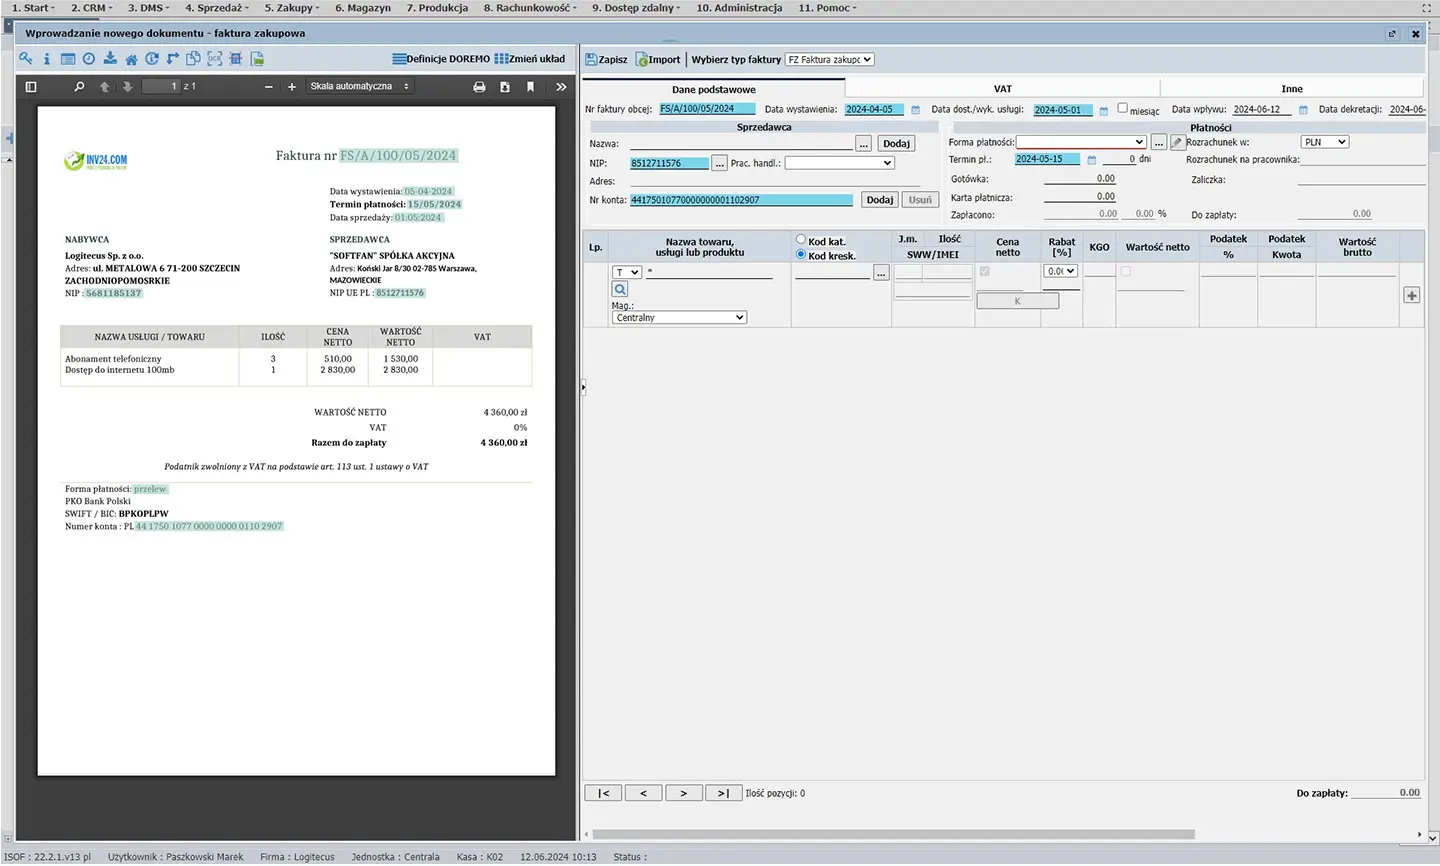Image resolution: width=1440 pixels, height=866 pixels.
Task: Click the OCR icon in document toolbar
Action: (x=214, y=59)
